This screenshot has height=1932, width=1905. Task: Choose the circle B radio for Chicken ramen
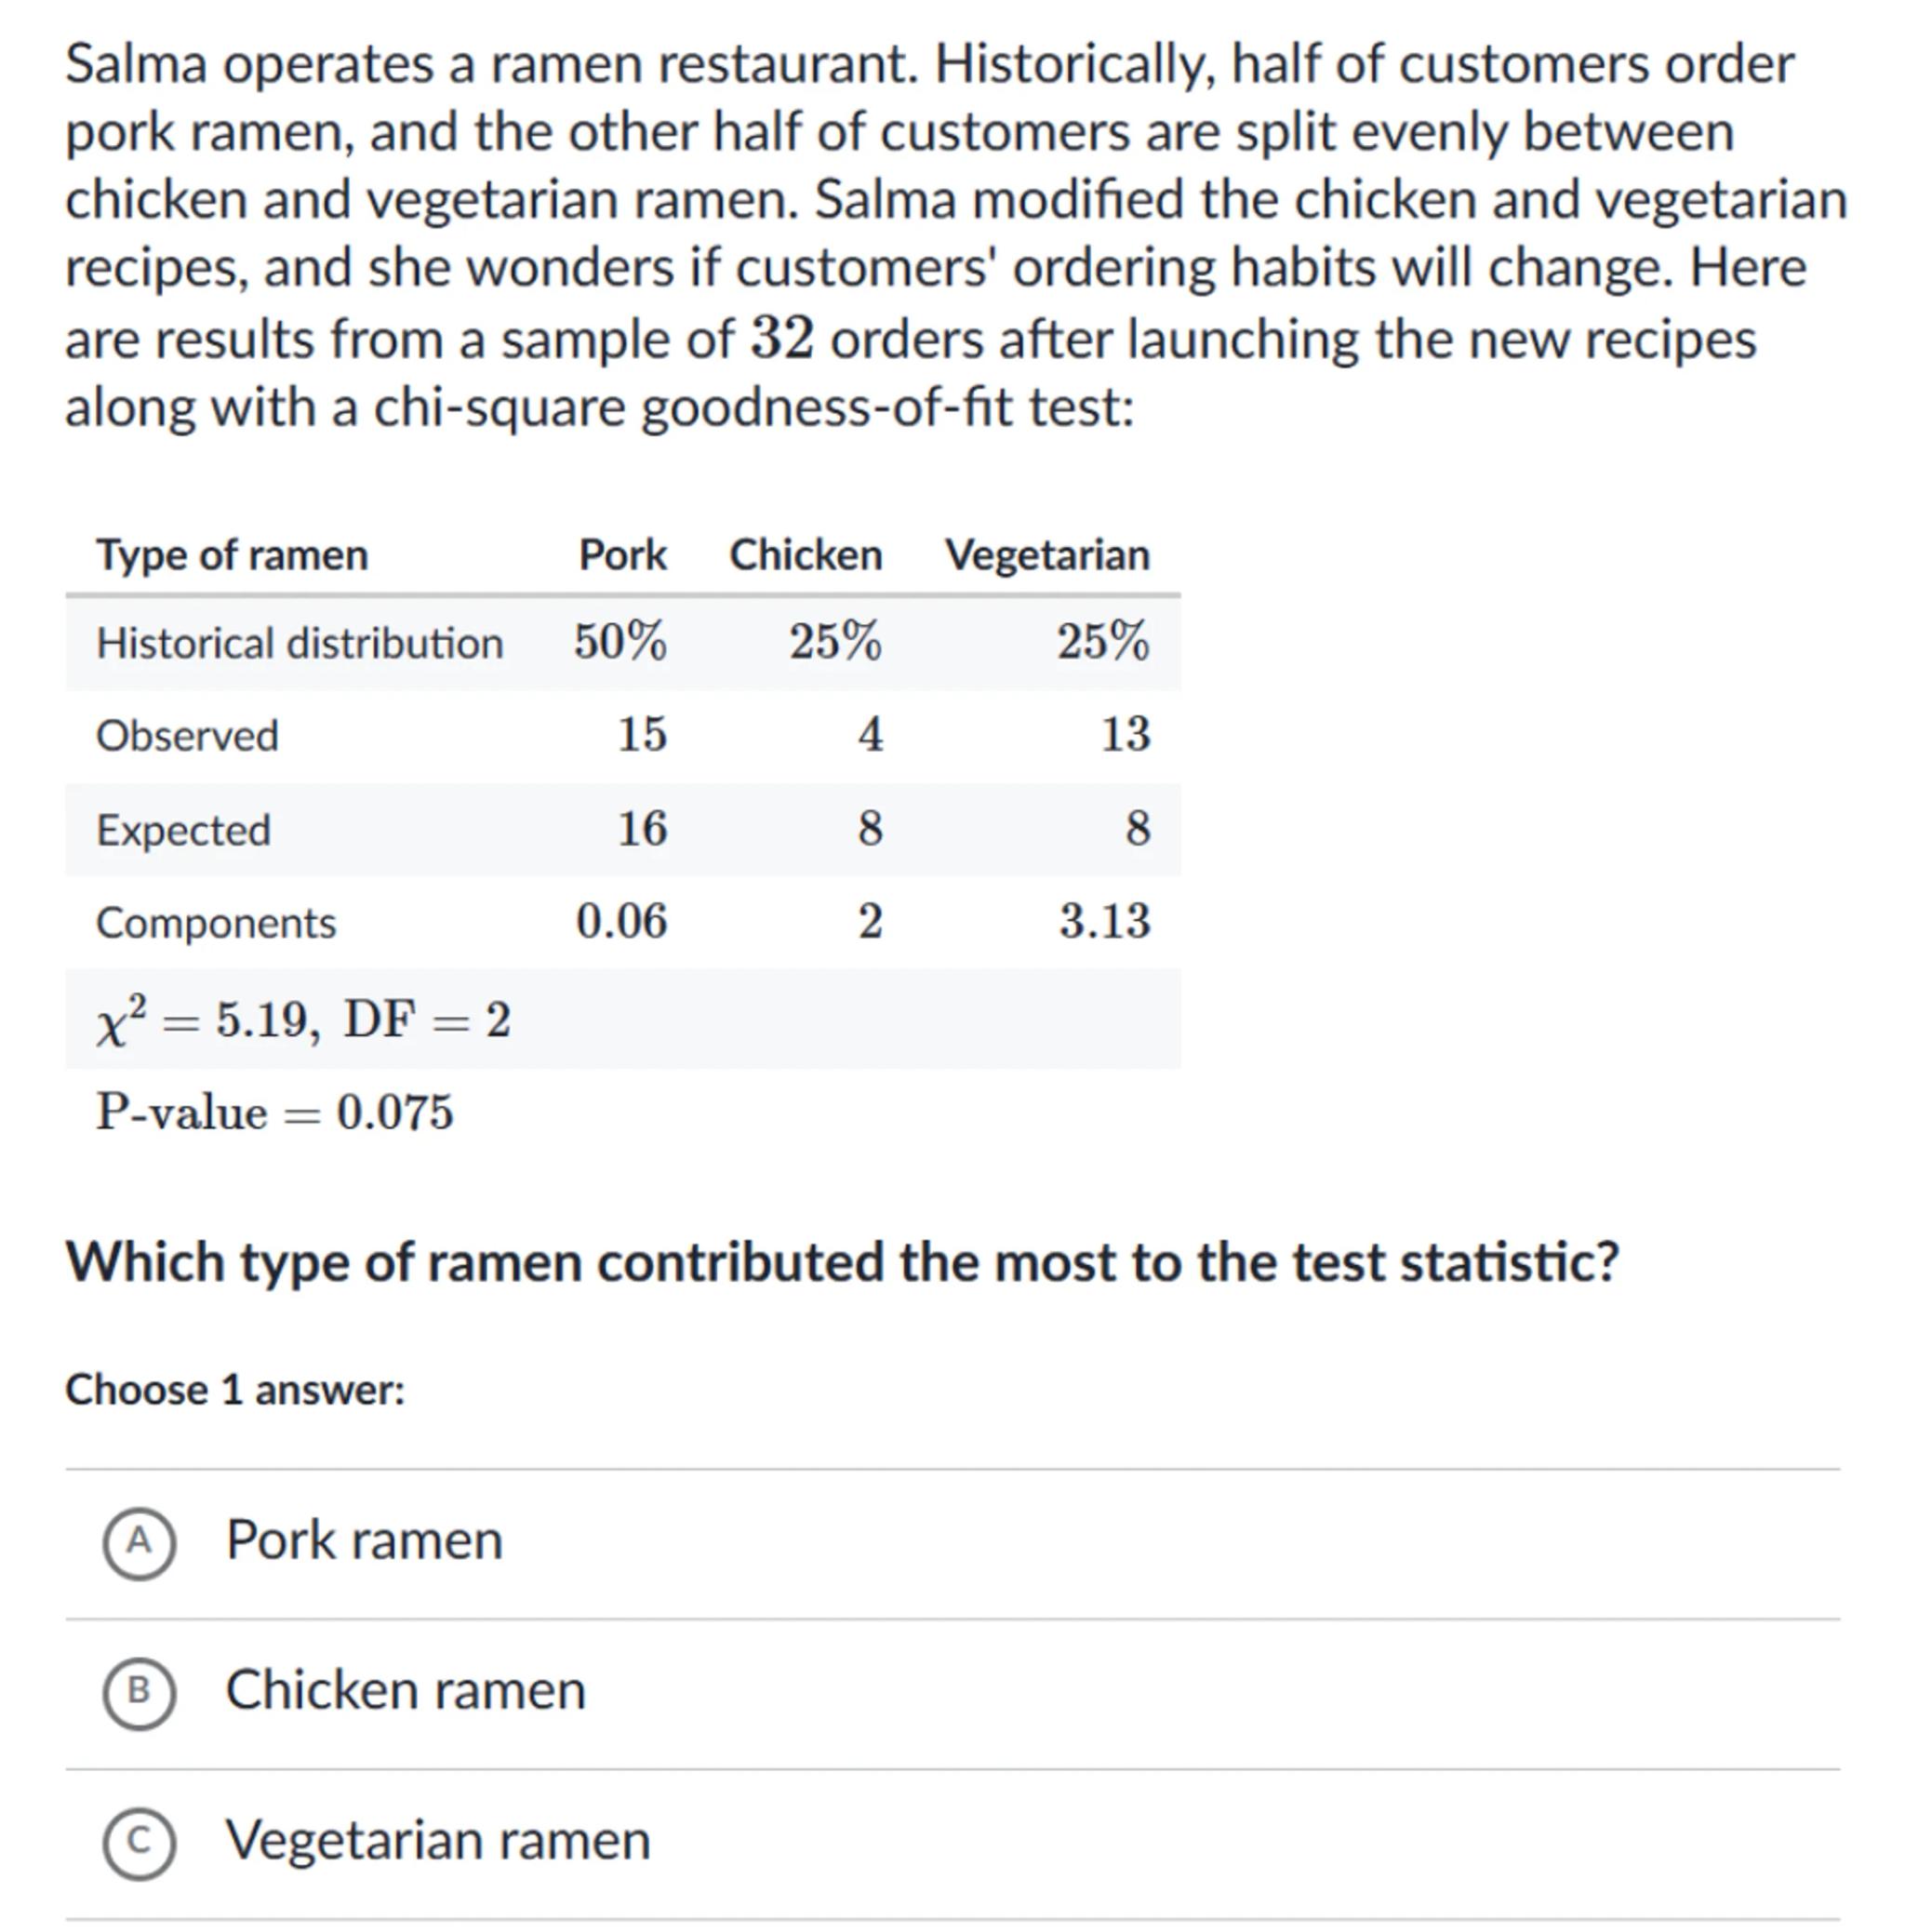tap(139, 1691)
